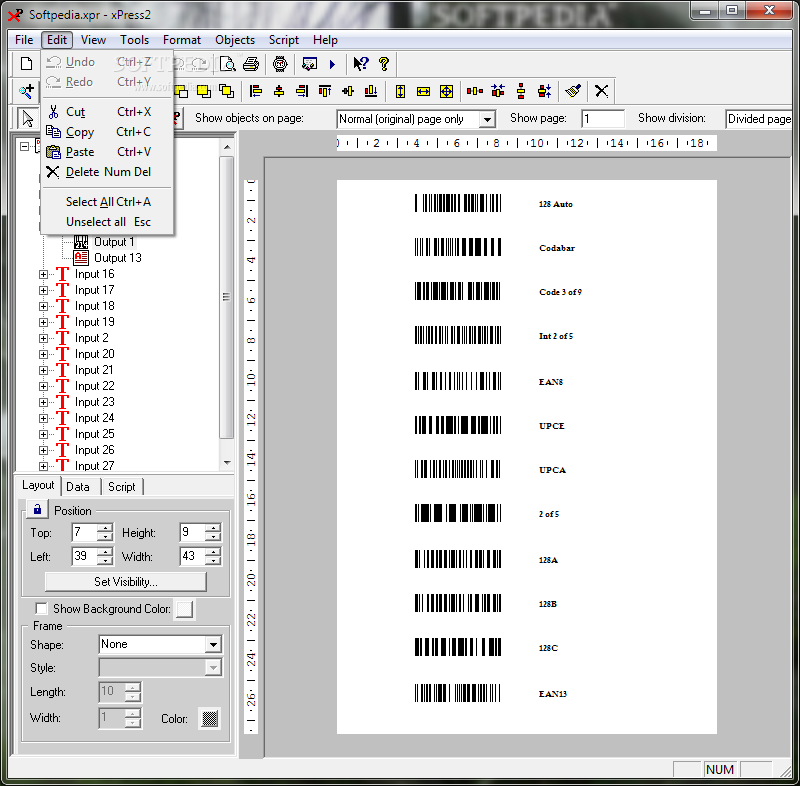Choose Cut from the Edit menu

(107, 112)
